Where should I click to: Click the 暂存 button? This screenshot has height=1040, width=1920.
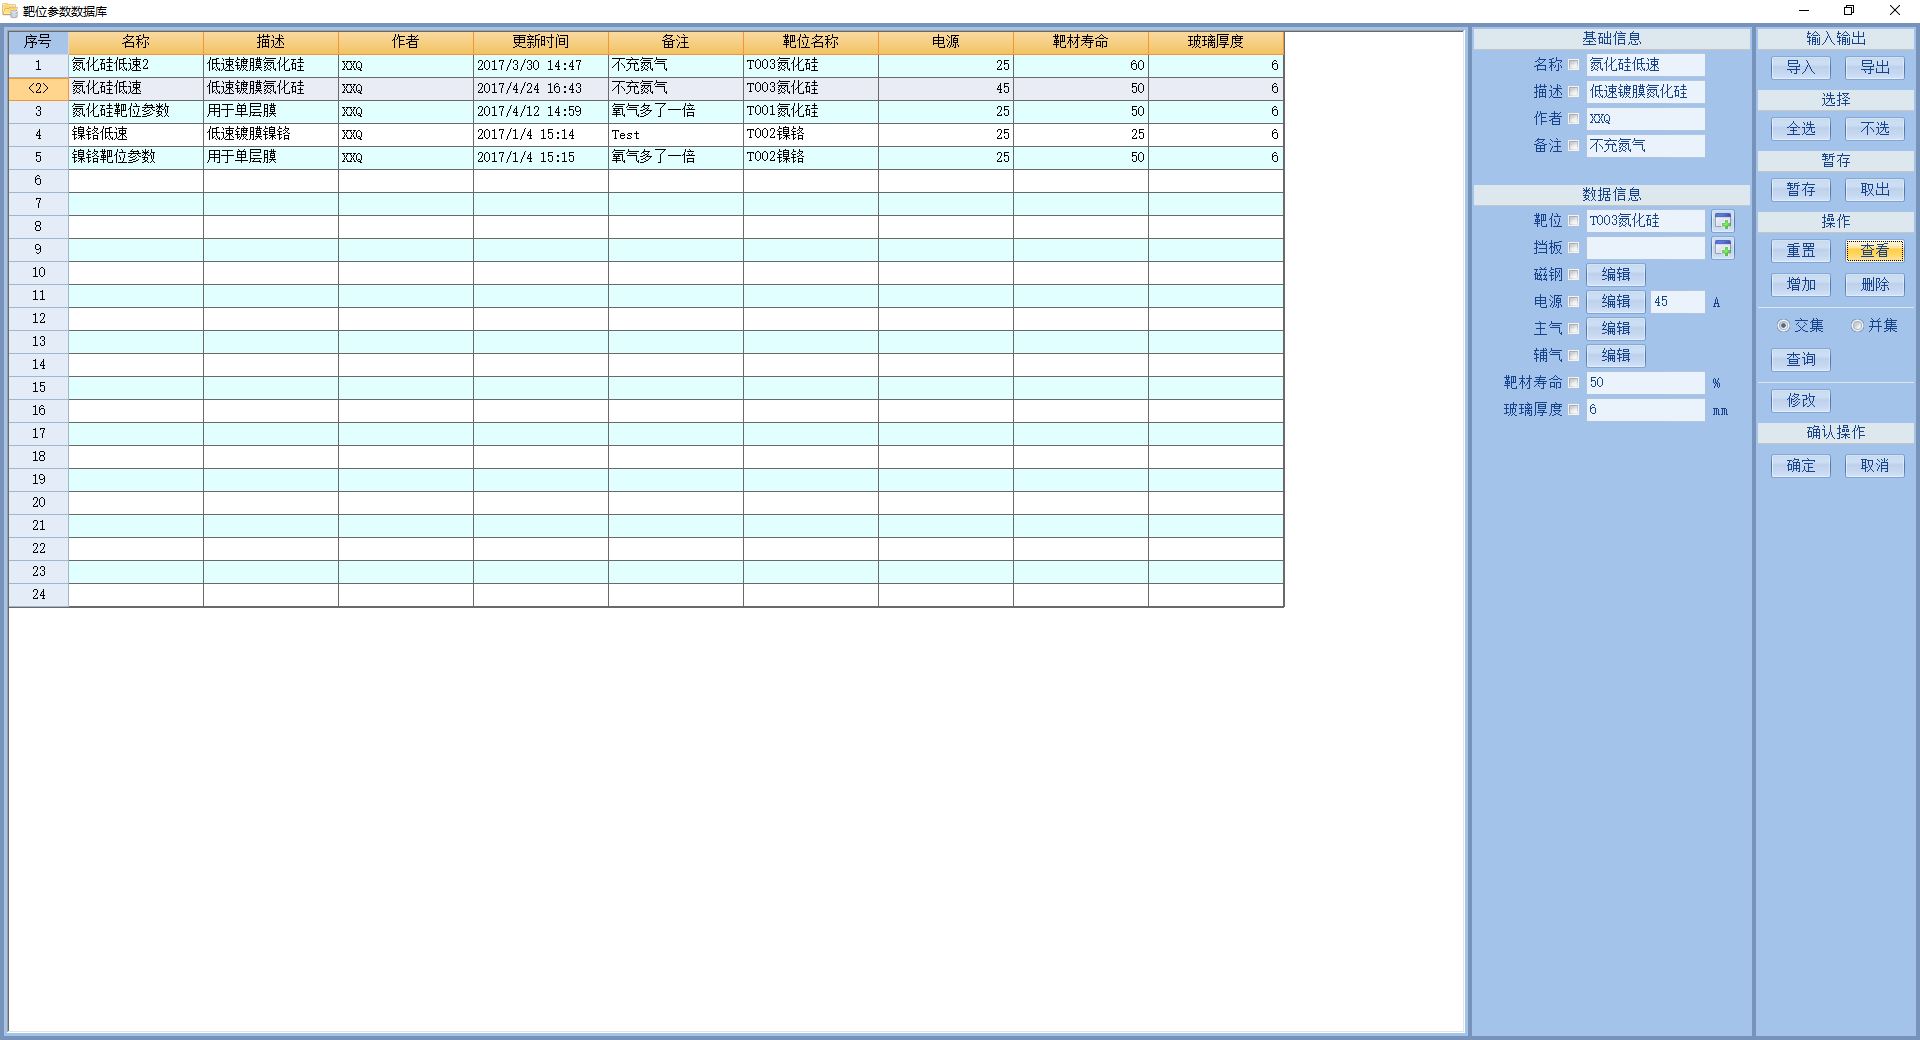pyautogui.click(x=1801, y=190)
